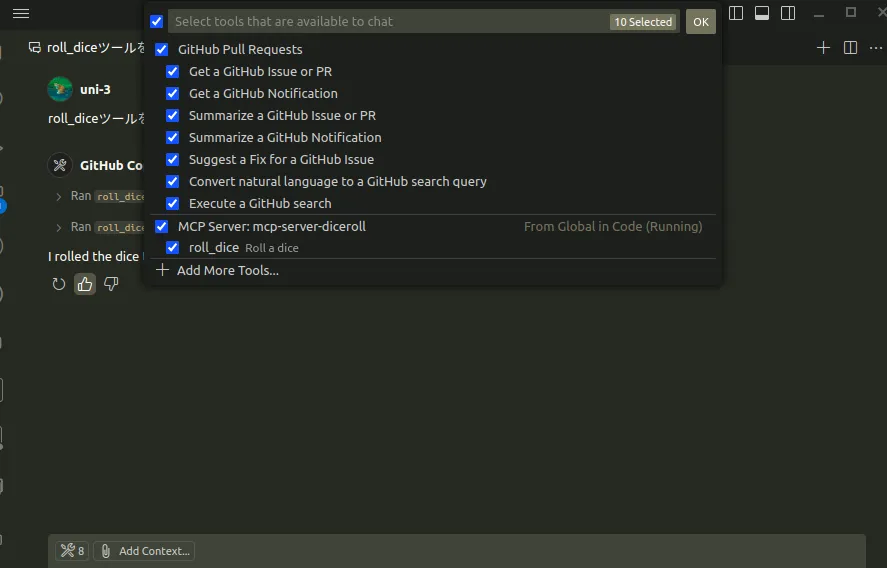The height and width of the screenshot is (568, 887).
Task: Open tool selection via the tools icon showing 8
Action: coord(72,550)
